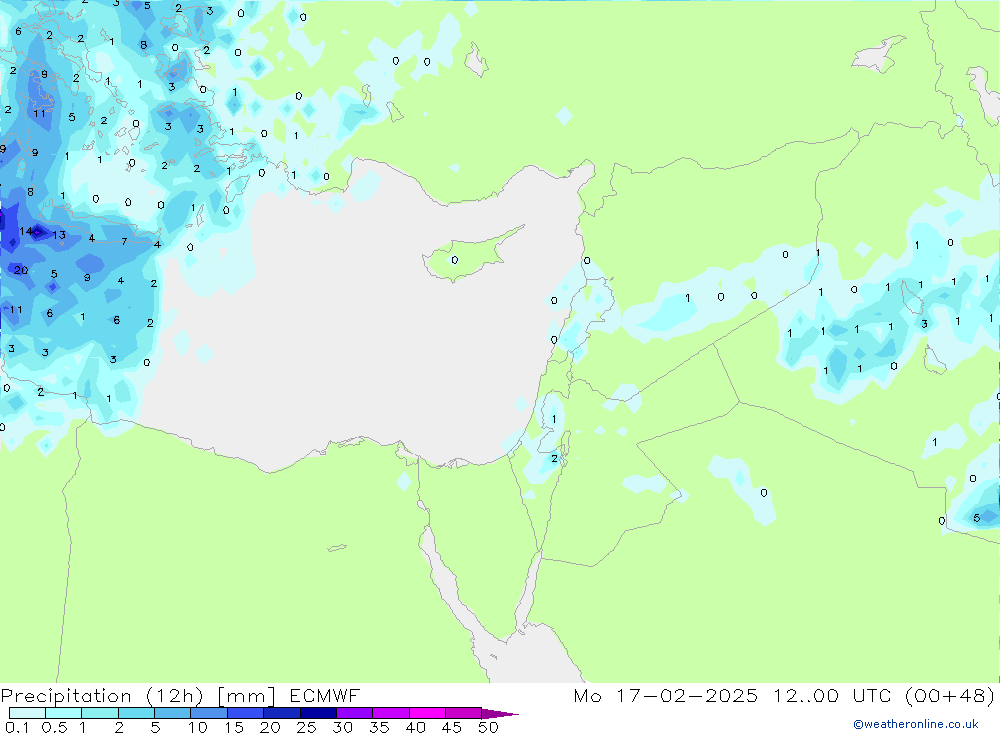Click the '20' precipitation value on the map
1000x733 pixels.
pos(21,270)
